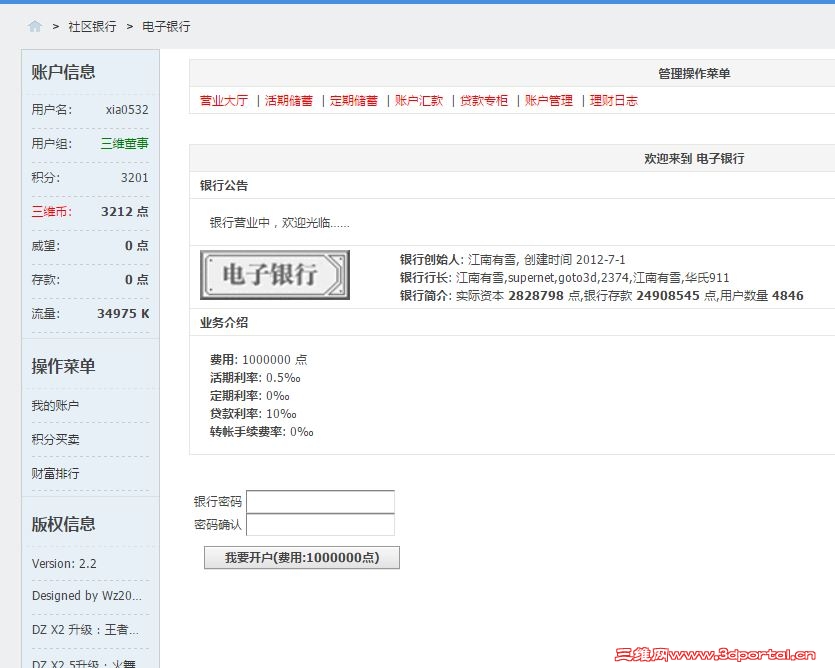835x668 pixels.
Task: Click the 银行行长 line
Action: point(564,278)
